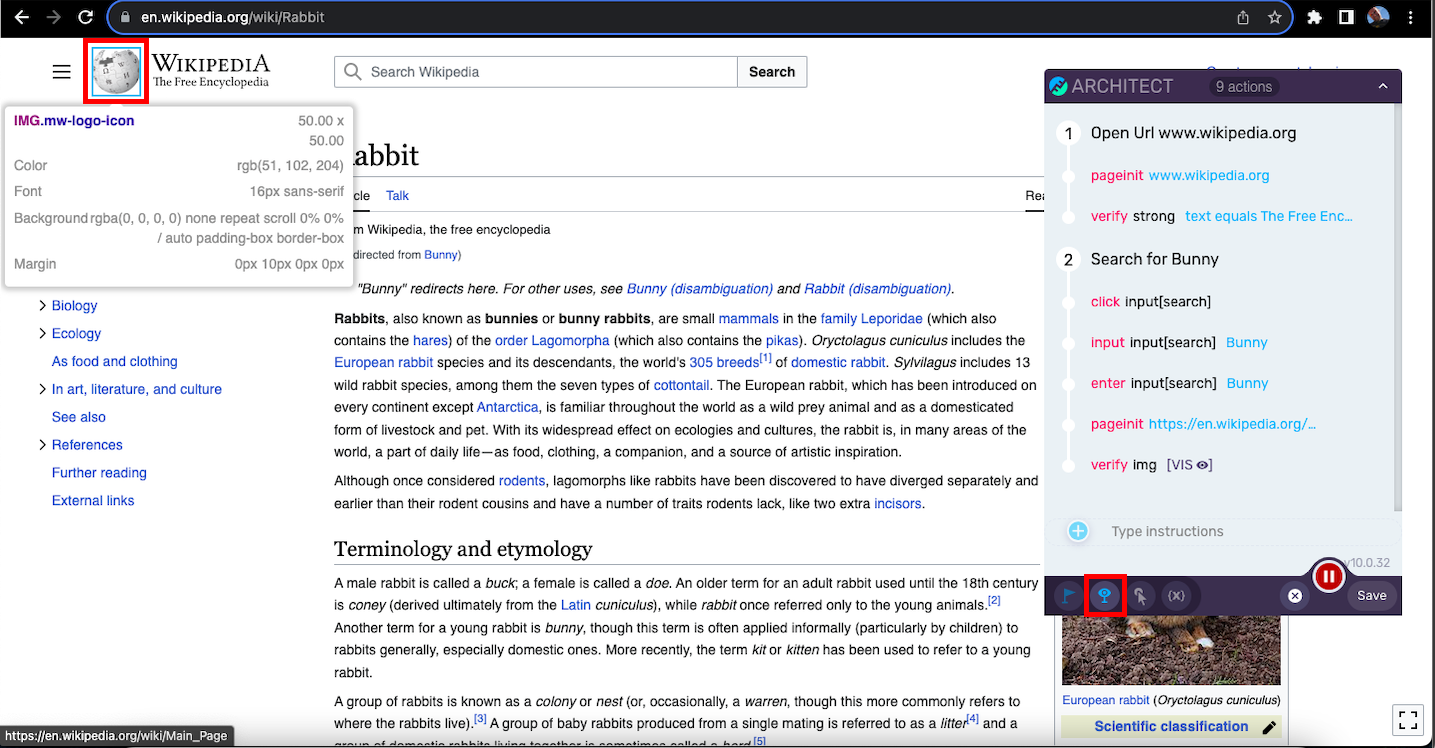Click the share icon in address bar
The height and width of the screenshot is (748, 1435).
pos(1243,17)
